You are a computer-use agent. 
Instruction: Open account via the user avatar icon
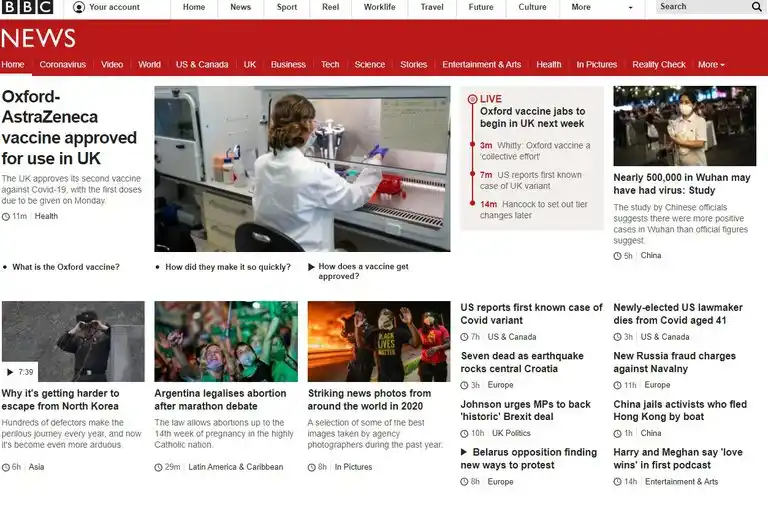[x=80, y=7]
